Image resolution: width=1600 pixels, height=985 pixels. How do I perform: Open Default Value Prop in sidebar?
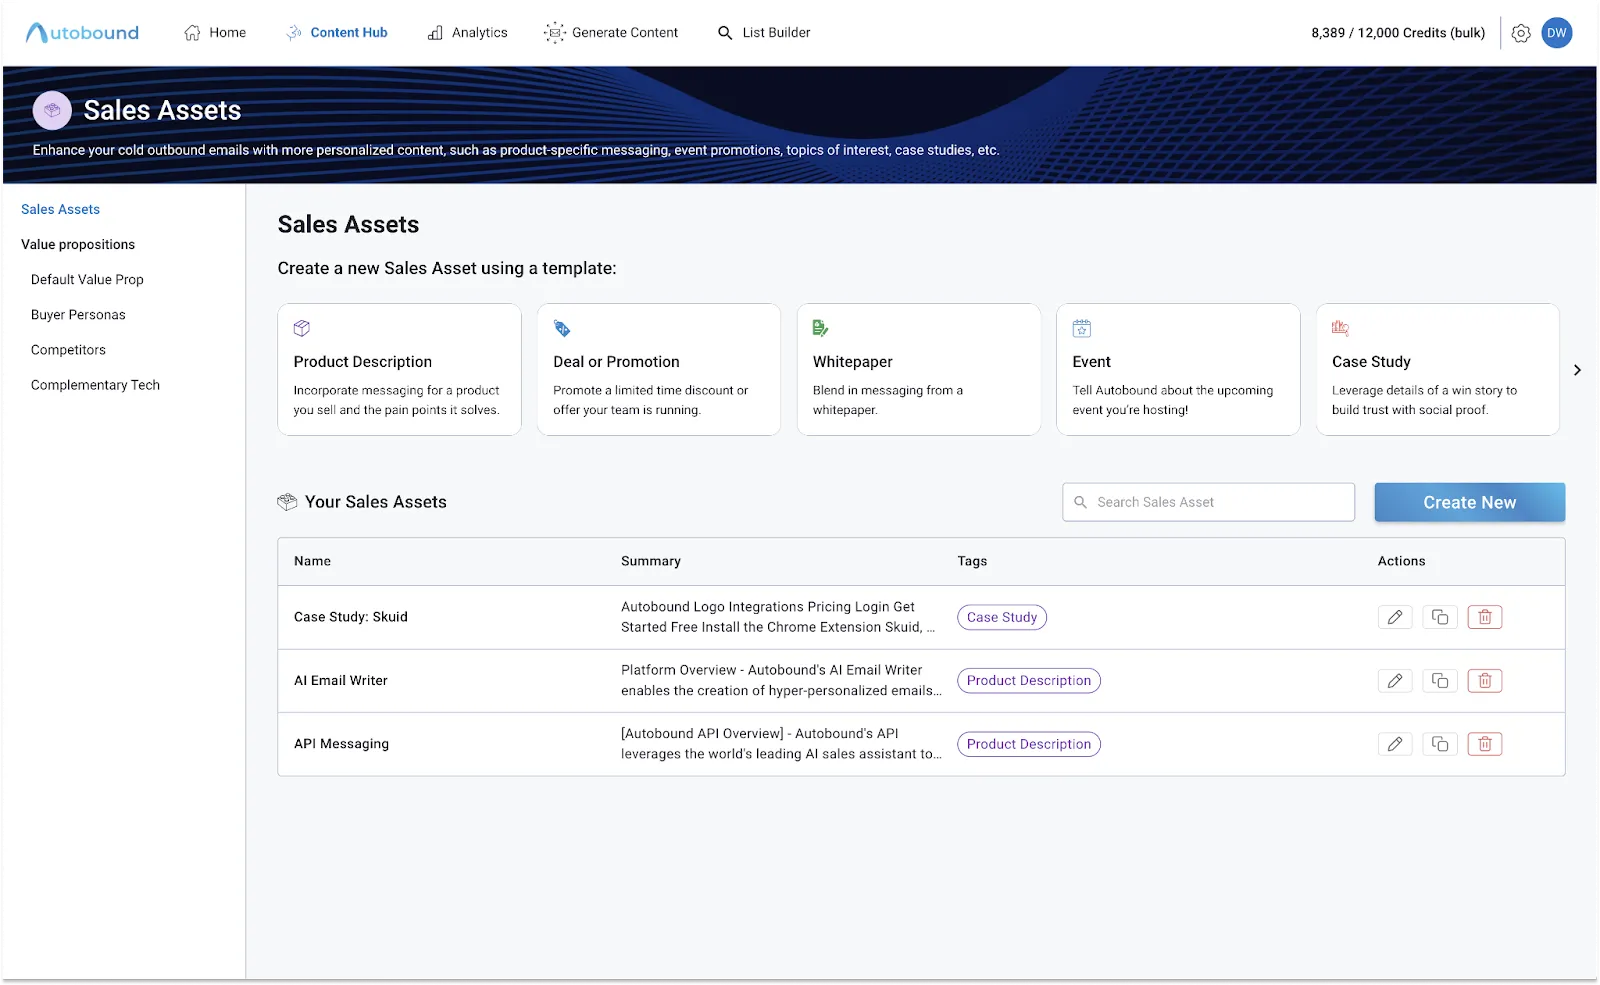pos(87,279)
